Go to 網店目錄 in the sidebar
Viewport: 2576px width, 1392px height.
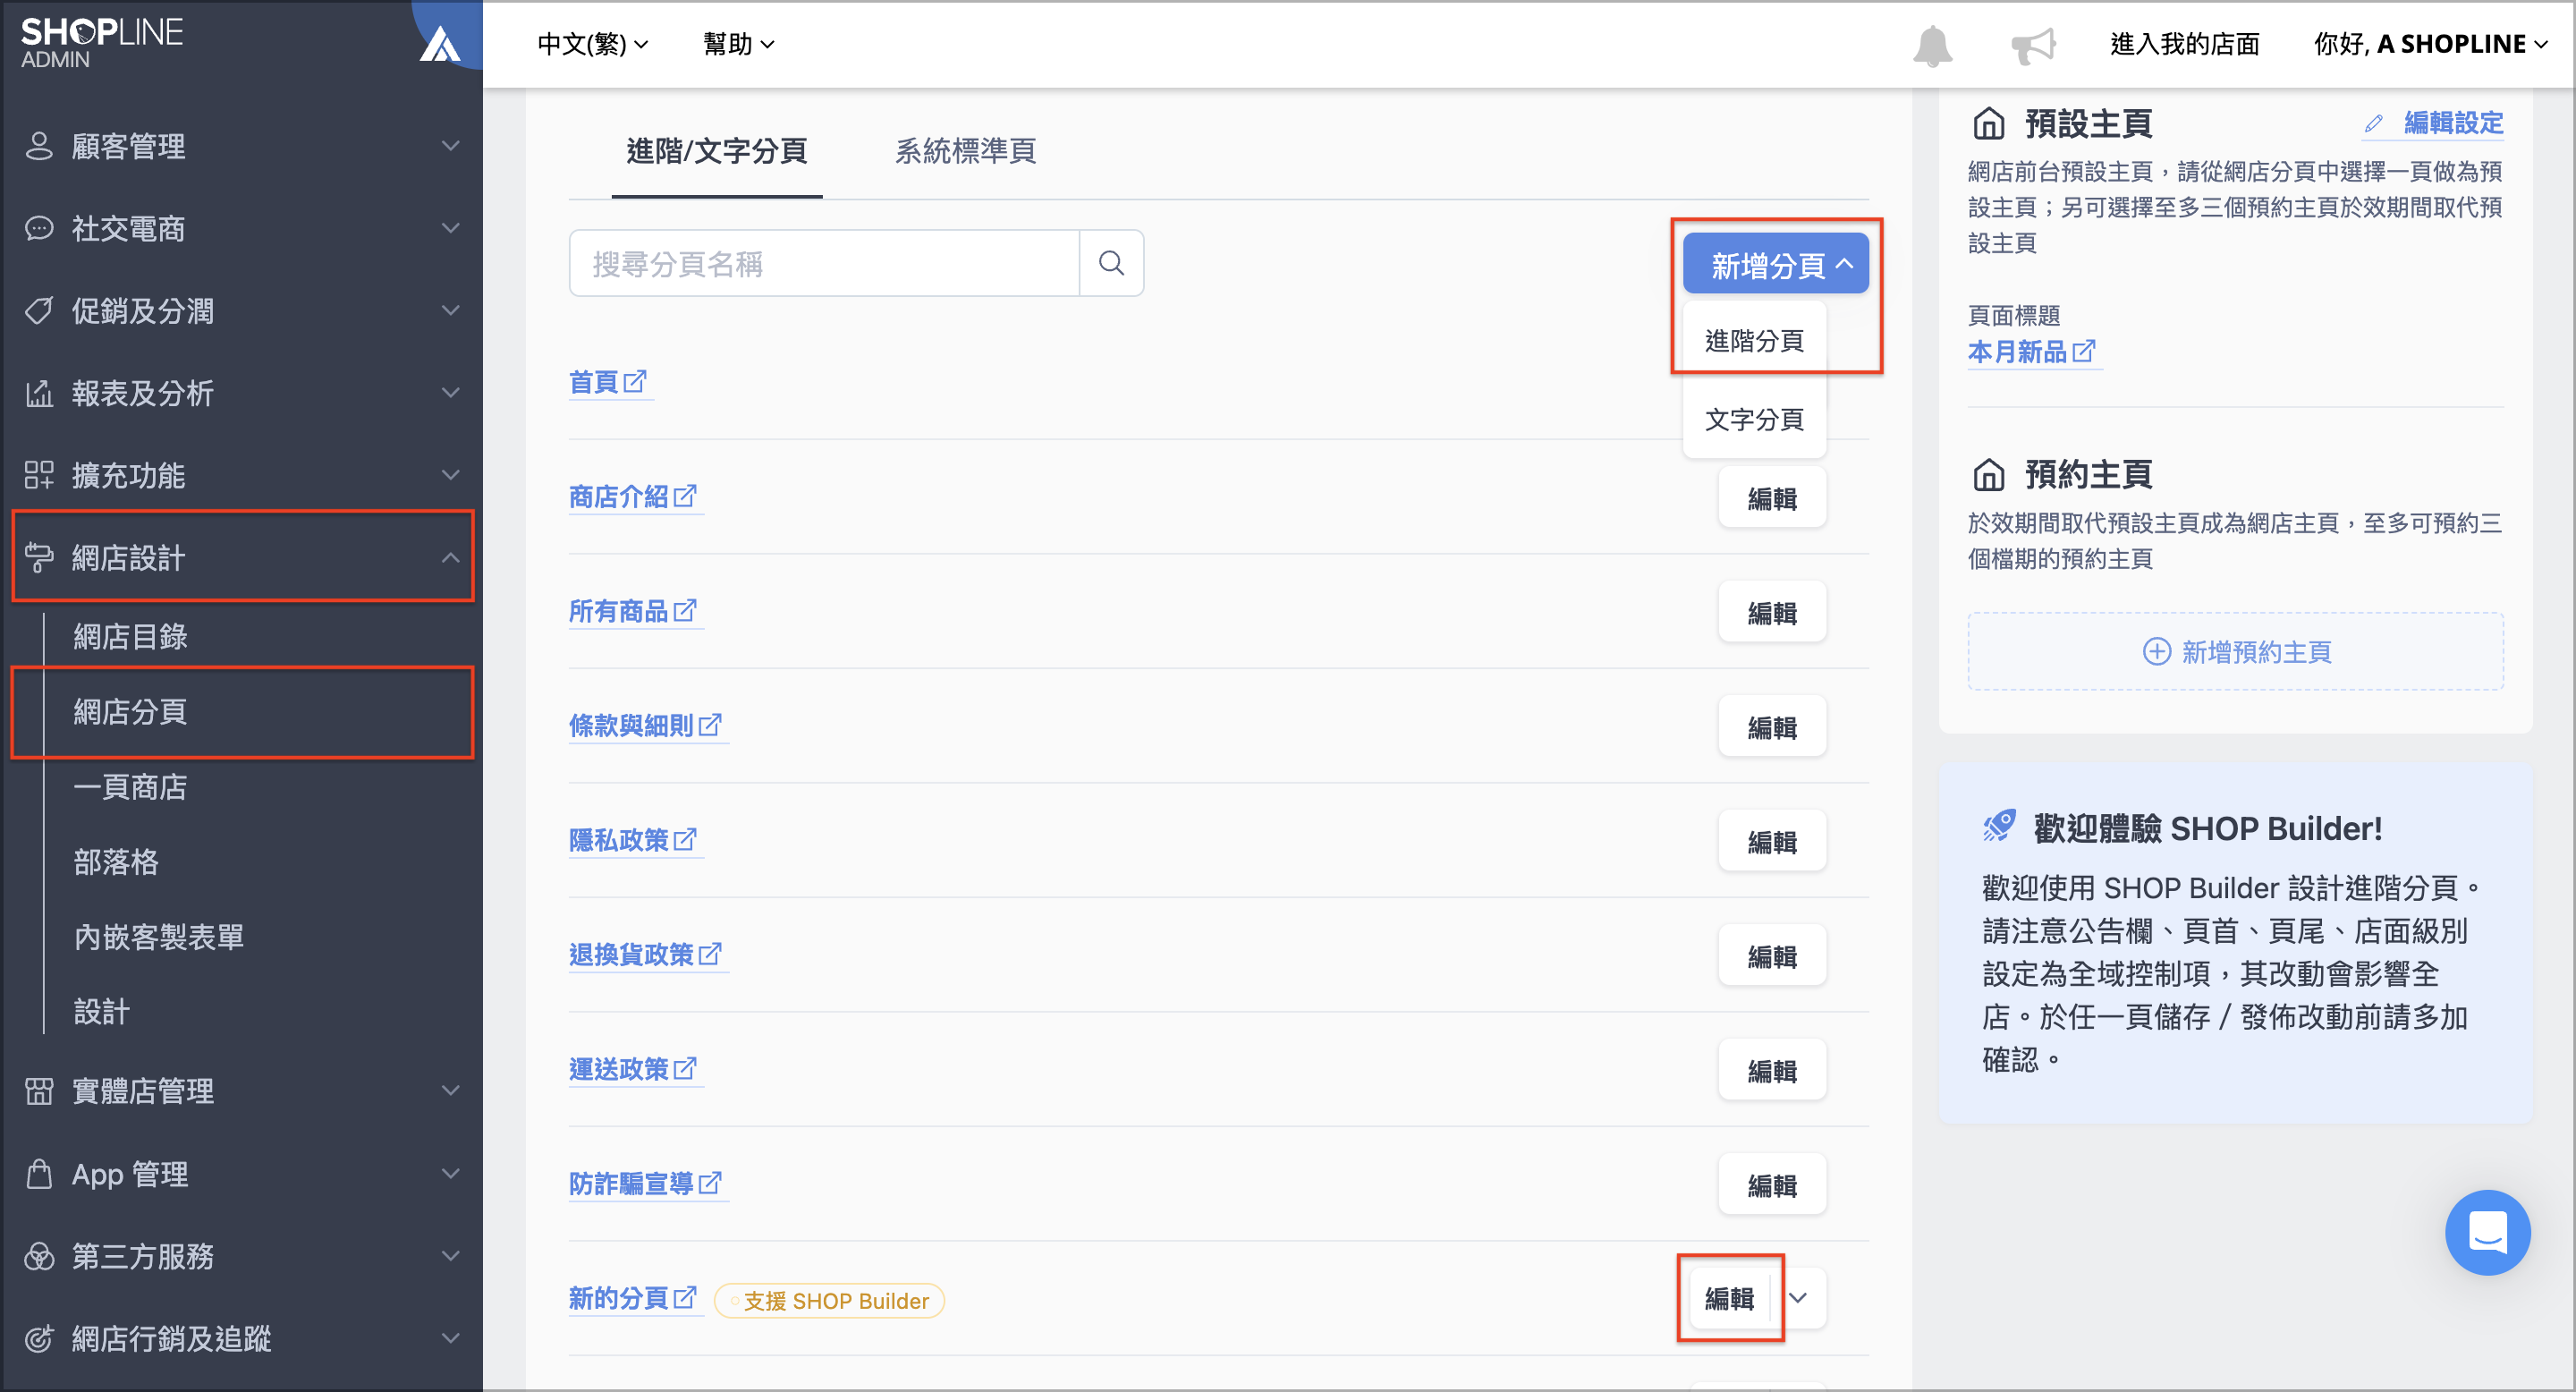point(130,636)
